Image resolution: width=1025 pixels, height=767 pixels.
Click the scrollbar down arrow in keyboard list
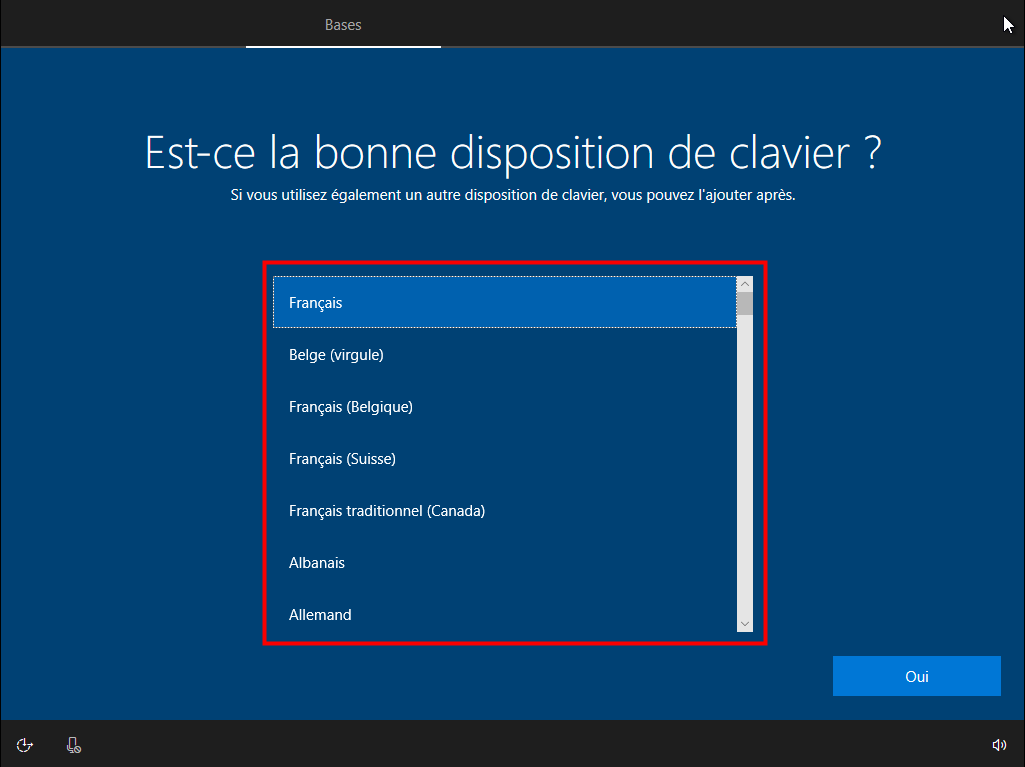point(744,624)
